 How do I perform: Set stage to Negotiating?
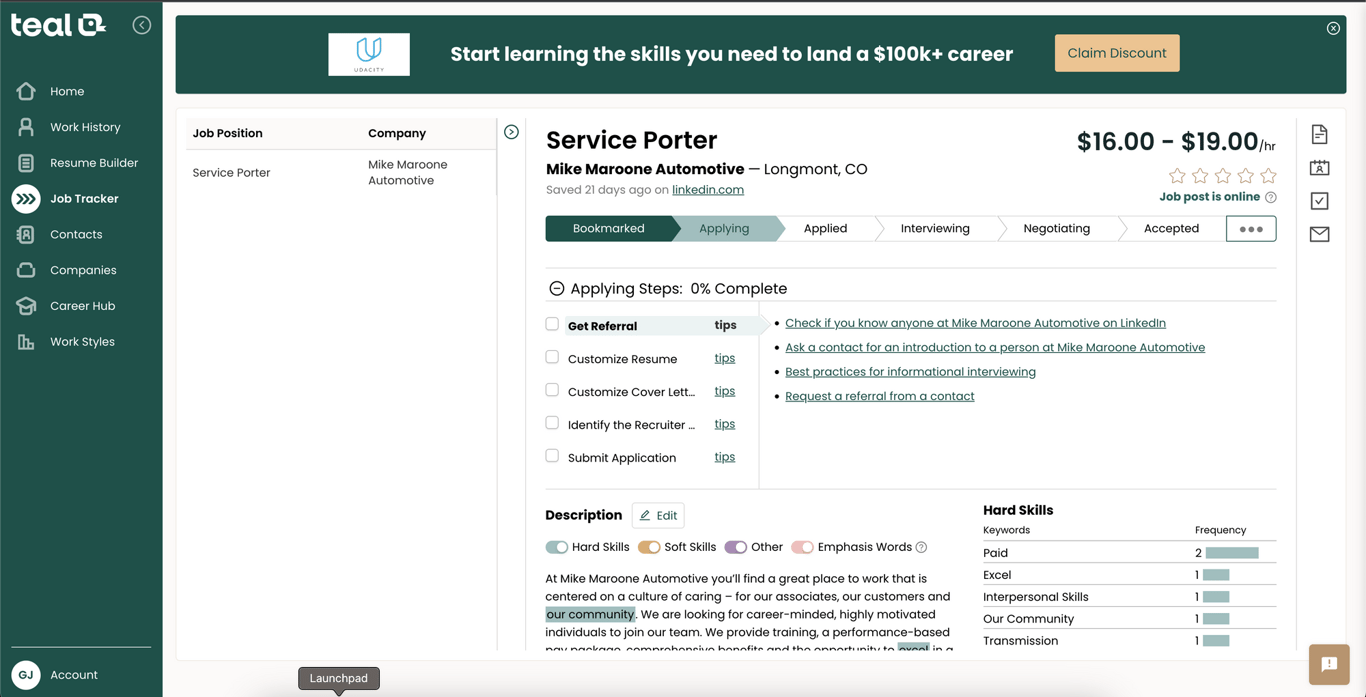pyautogui.click(x=1056, y=229)
